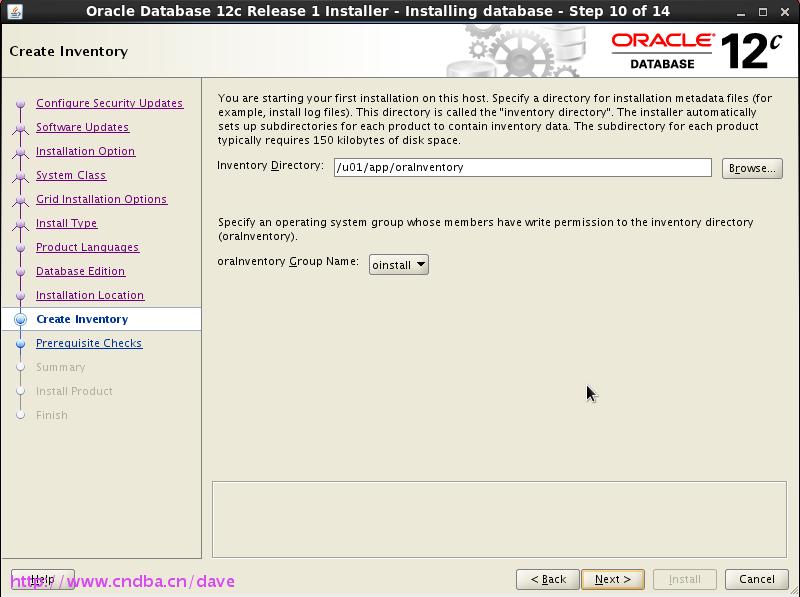Open the Installation Location step

(x=90, y=295)
